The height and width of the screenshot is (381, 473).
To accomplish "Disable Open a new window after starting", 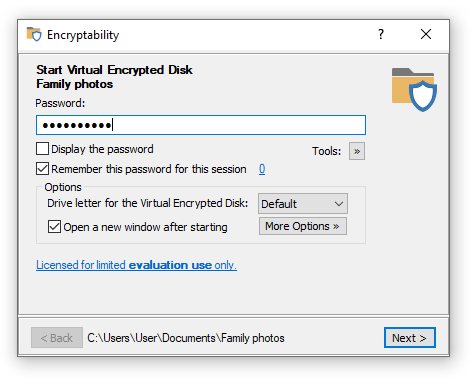I will tap(54, 227).
